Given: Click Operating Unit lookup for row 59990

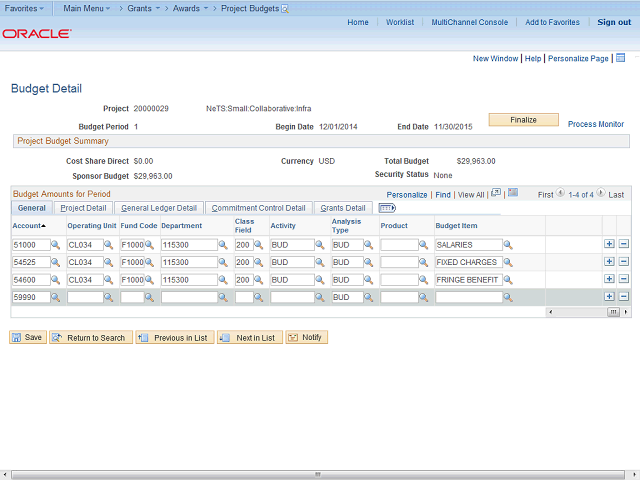Looking at the screenshot, I should point(109,297).
